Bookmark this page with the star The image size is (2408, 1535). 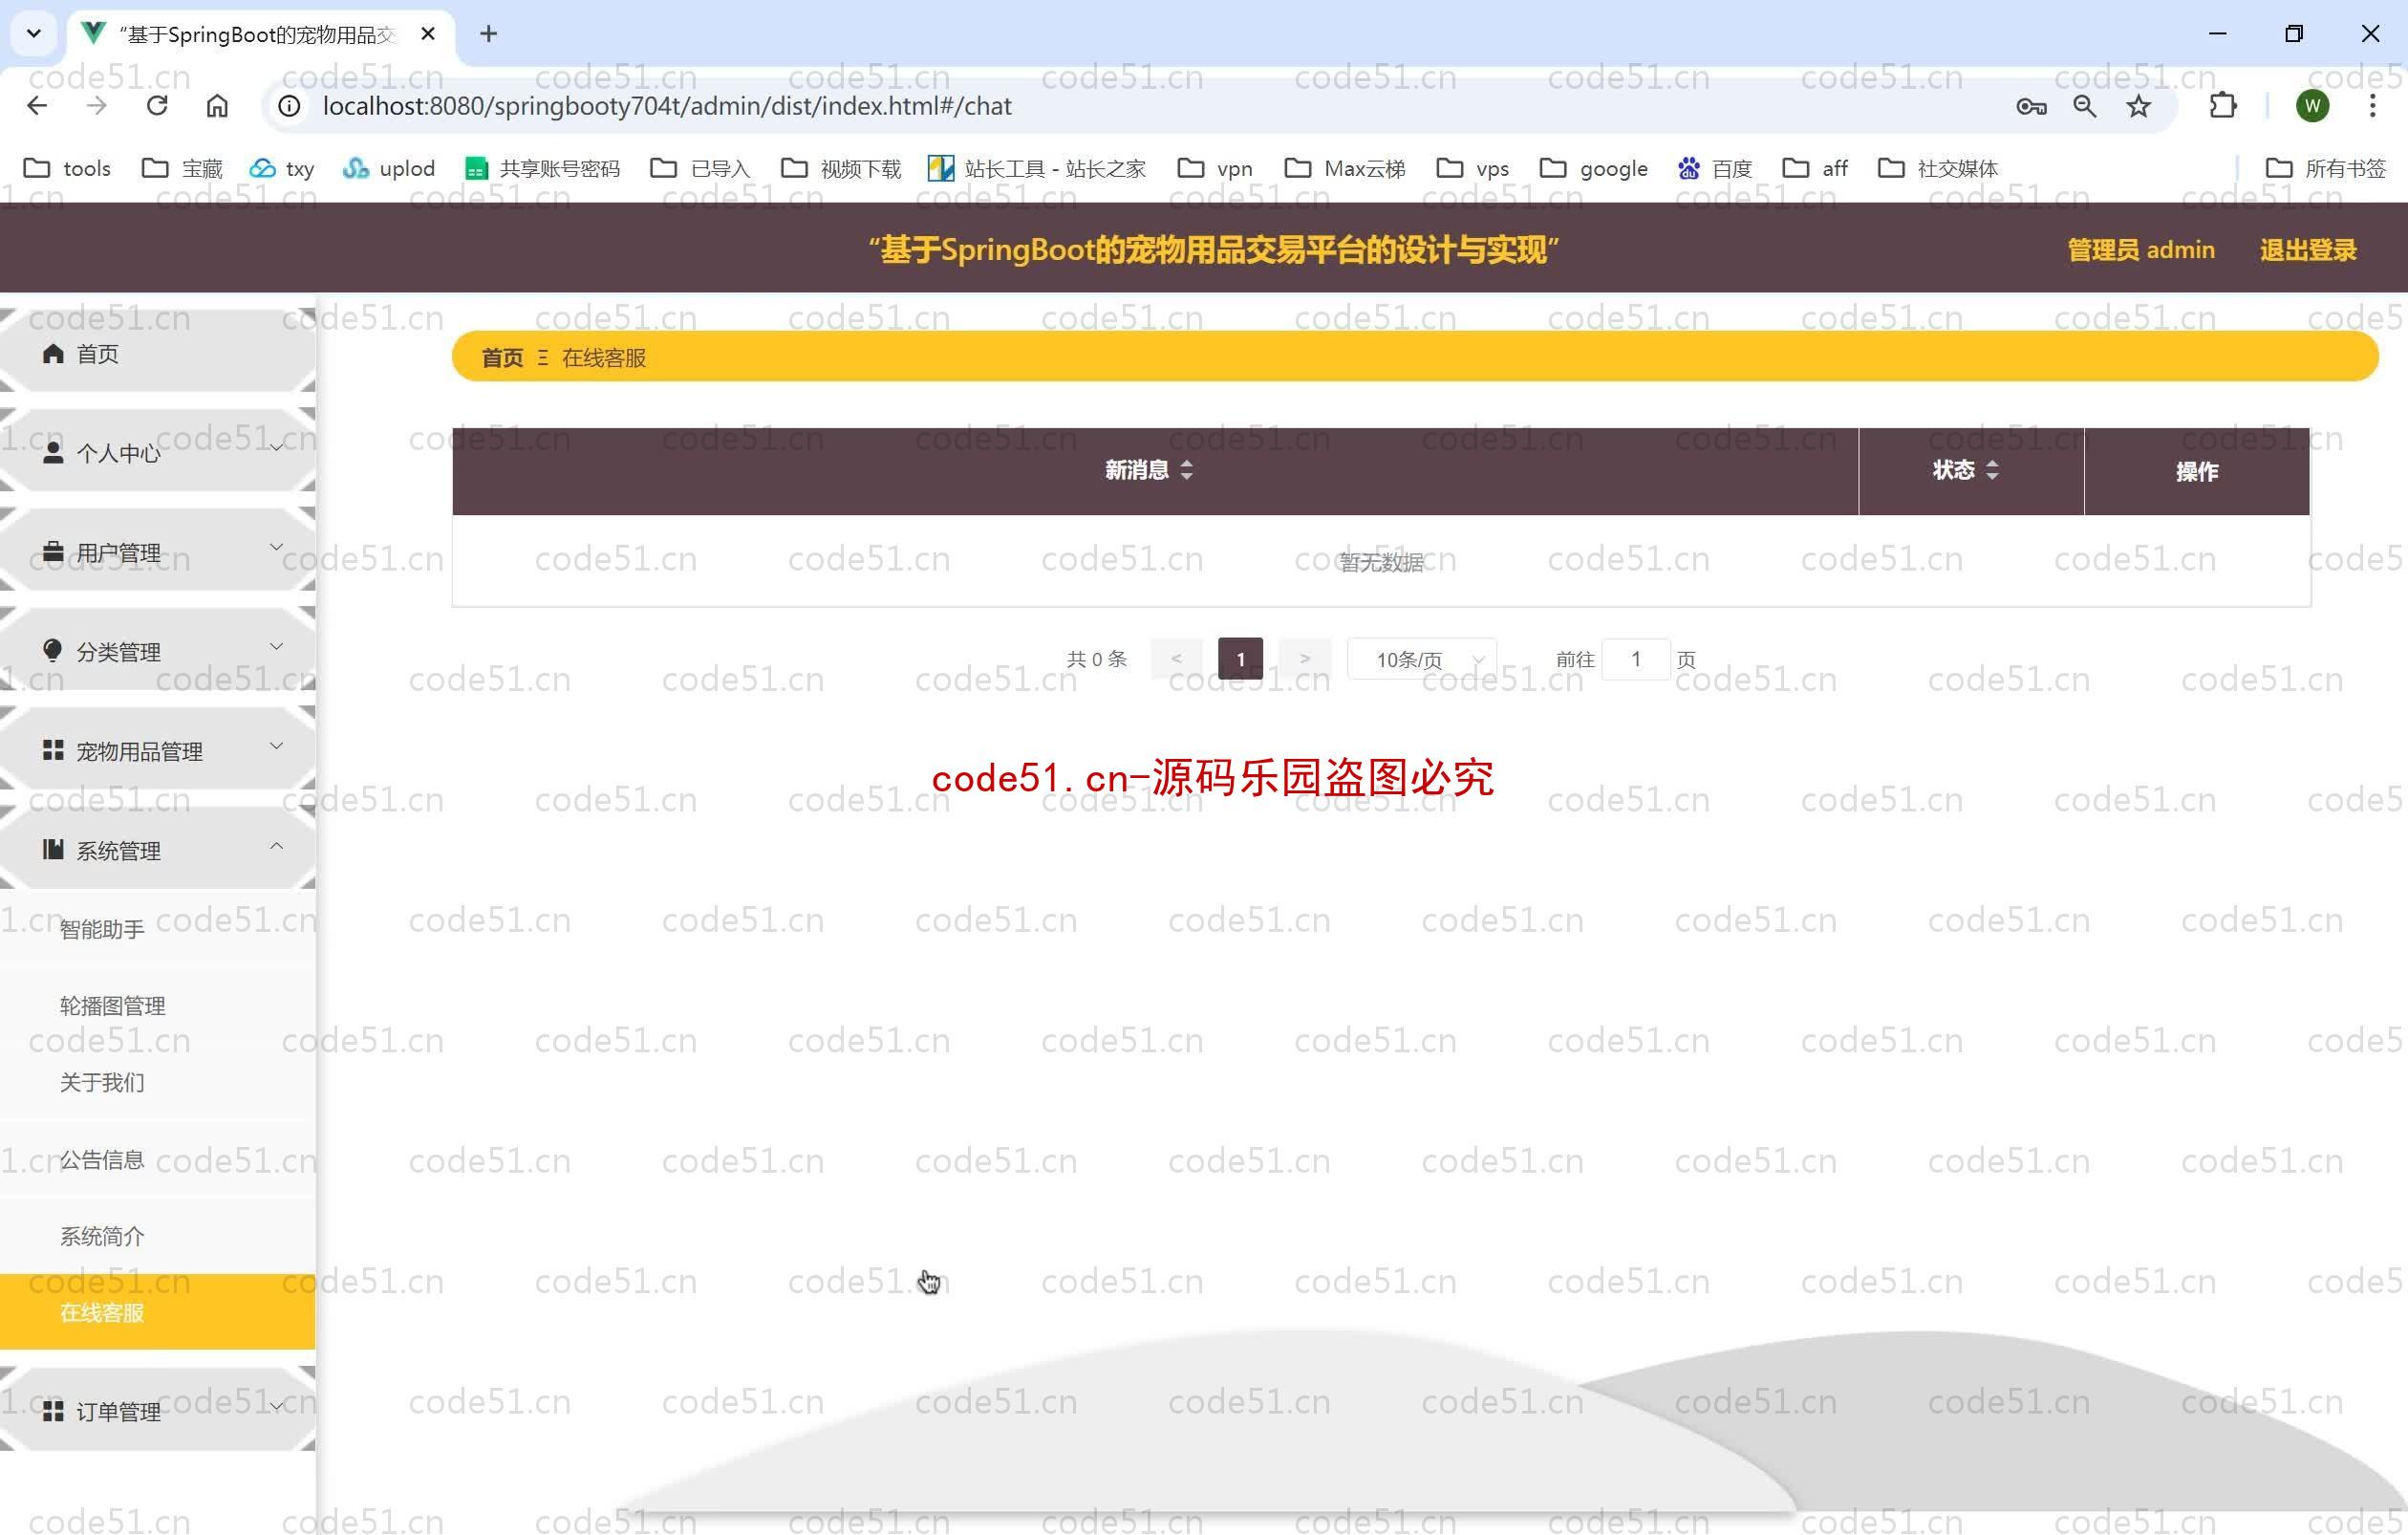2138,106
